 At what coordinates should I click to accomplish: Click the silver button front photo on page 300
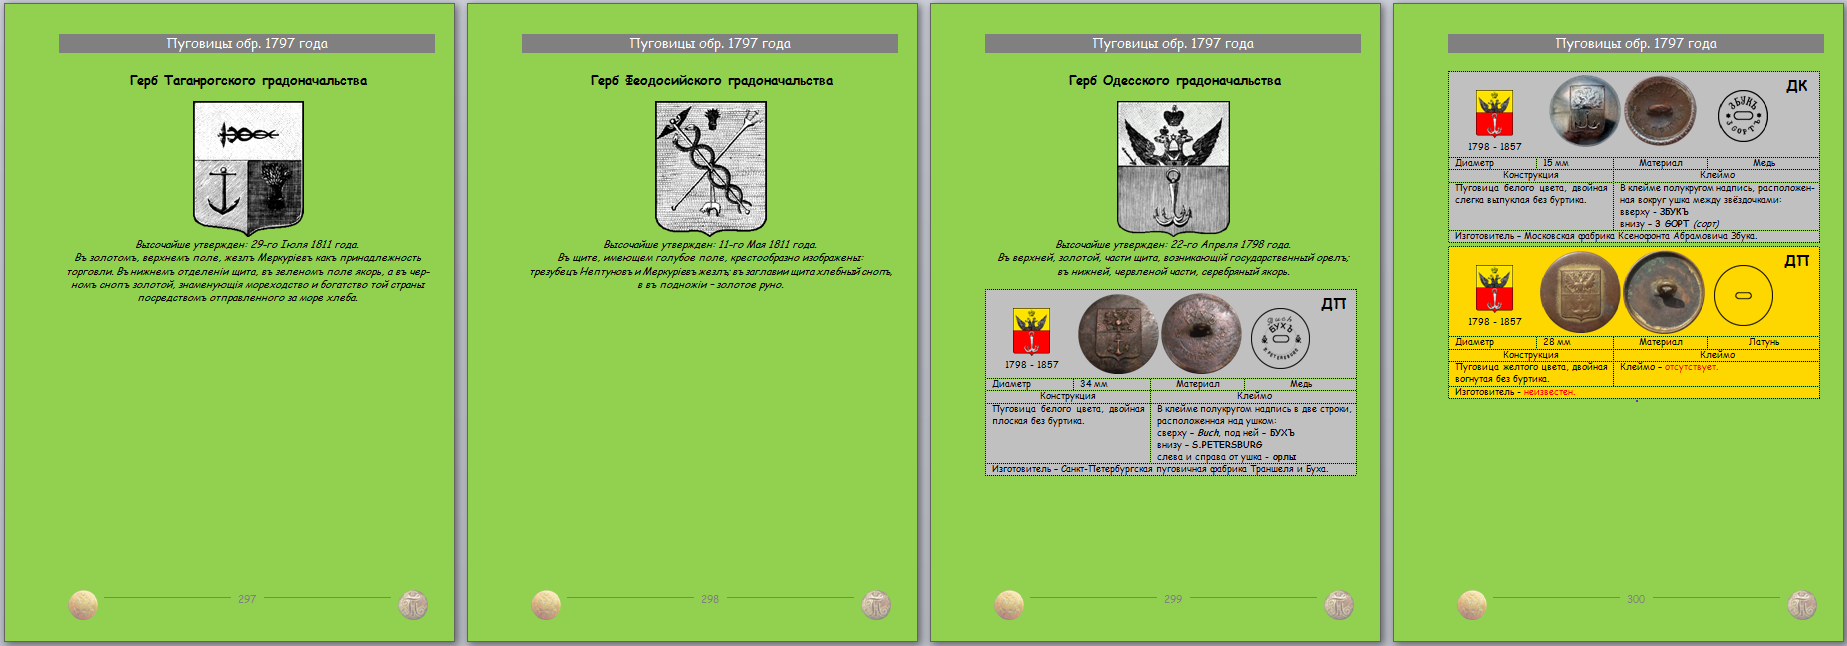coord(1584,111)
